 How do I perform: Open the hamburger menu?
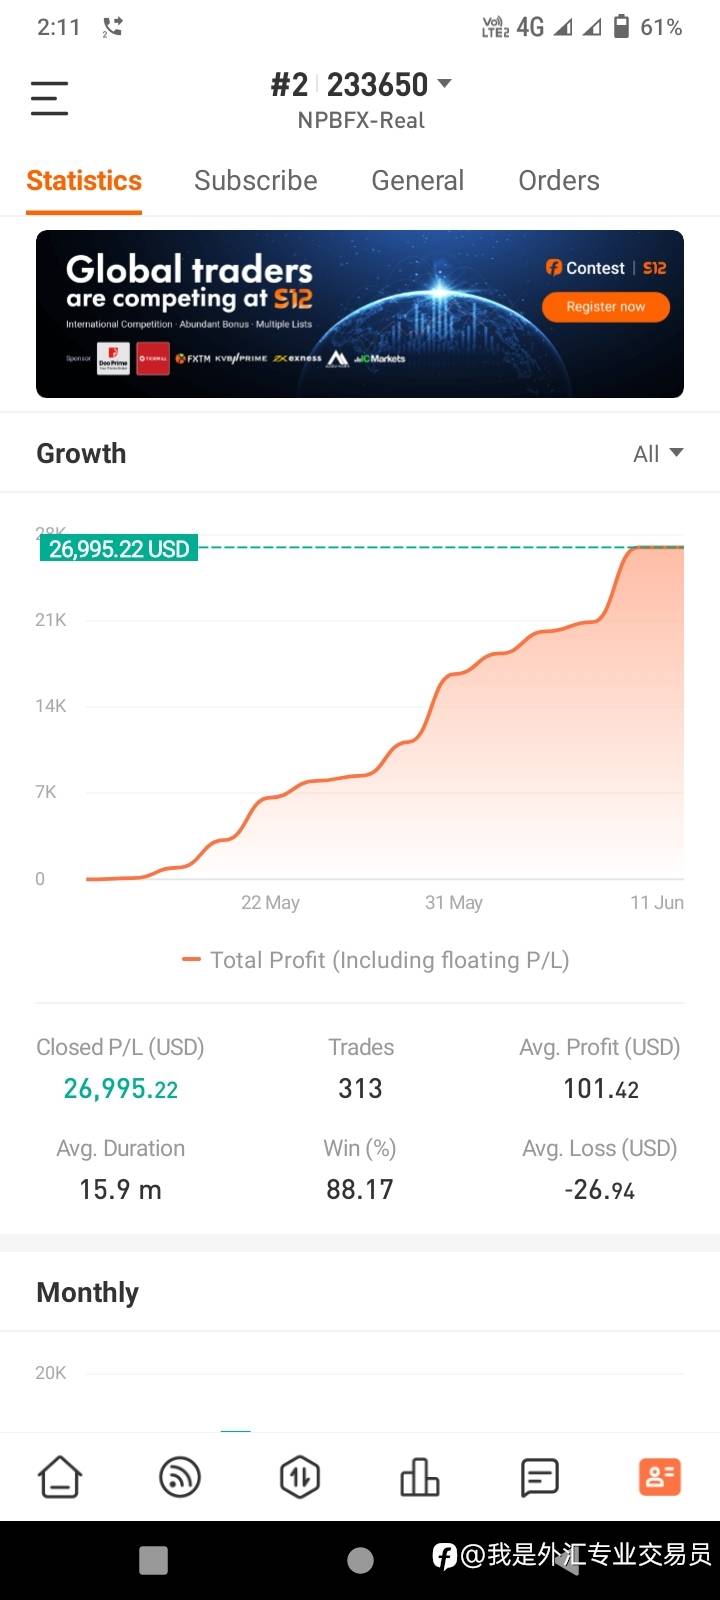[49, 98]
